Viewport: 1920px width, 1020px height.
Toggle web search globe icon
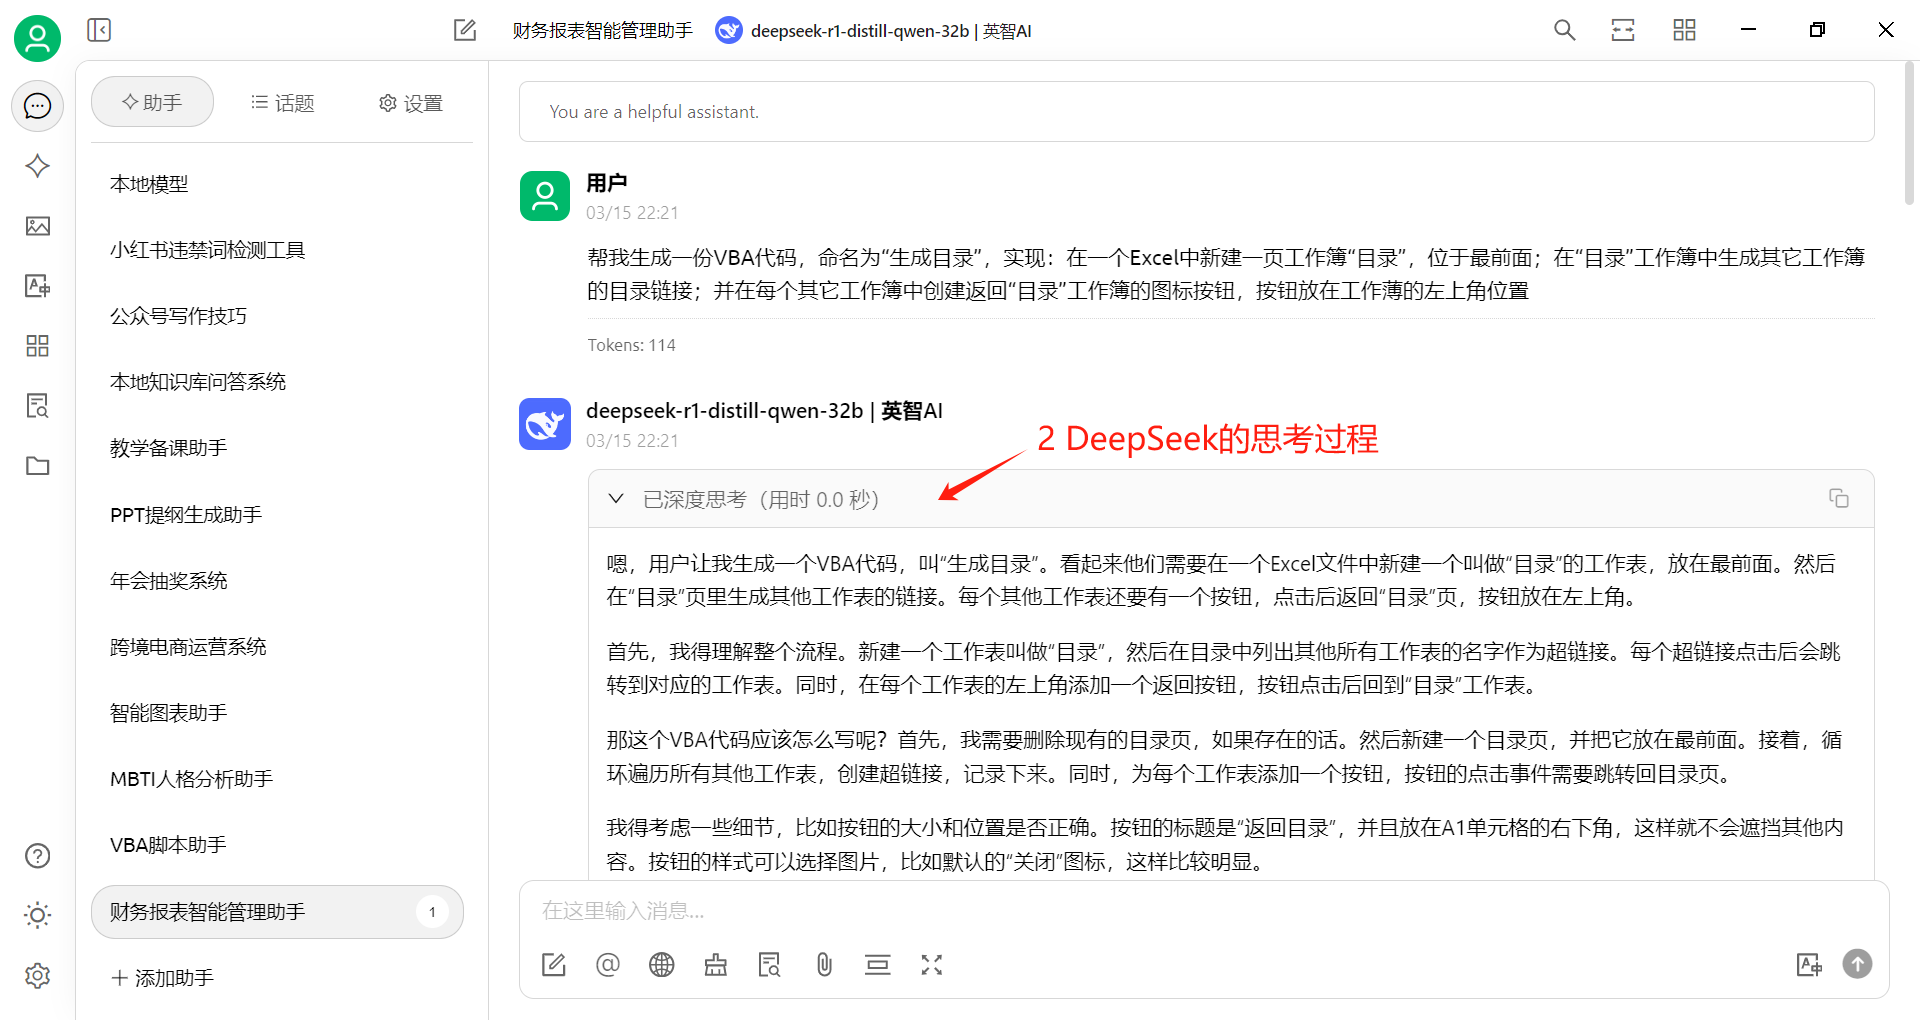pos(662,965)
